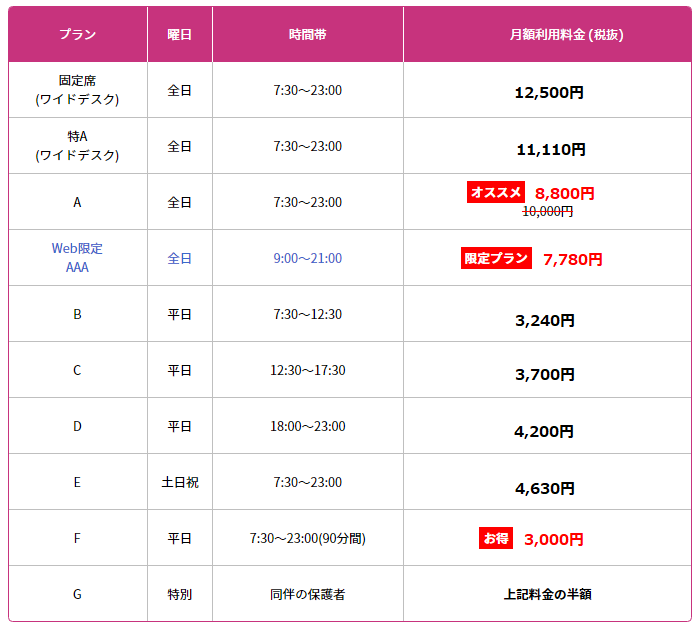This screenshot has height=630, width=698.
Task: Click the 月額利用料金 (税抜) header
Action: [566, 34]
